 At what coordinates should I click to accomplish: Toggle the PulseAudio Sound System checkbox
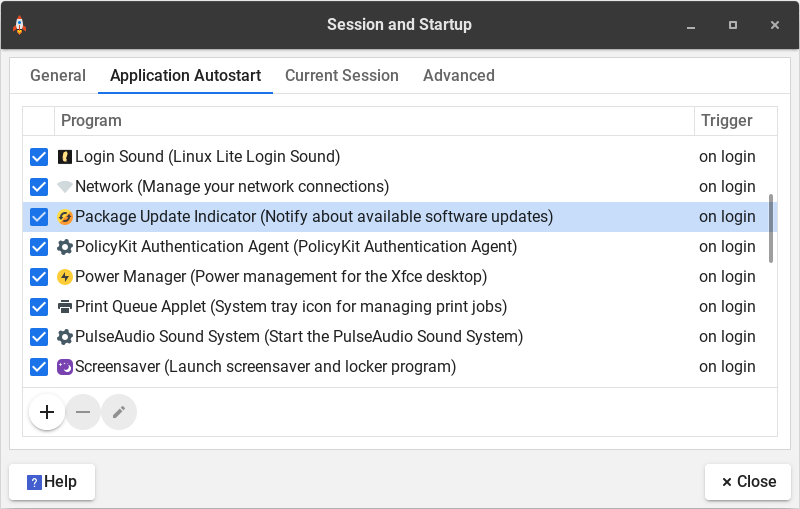[39, 337]
